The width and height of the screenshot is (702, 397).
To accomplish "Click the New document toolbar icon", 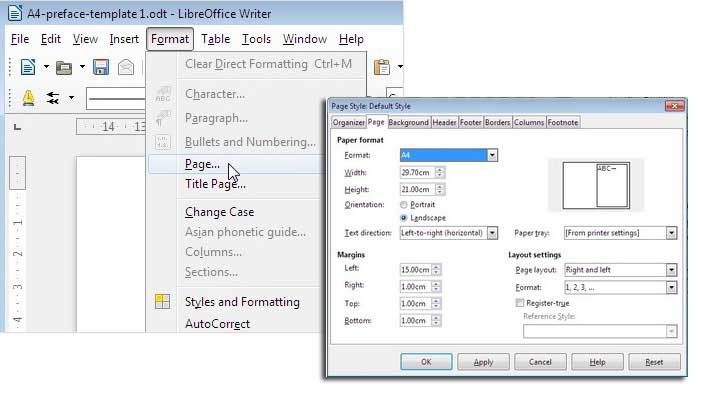I will coord(28,68).
